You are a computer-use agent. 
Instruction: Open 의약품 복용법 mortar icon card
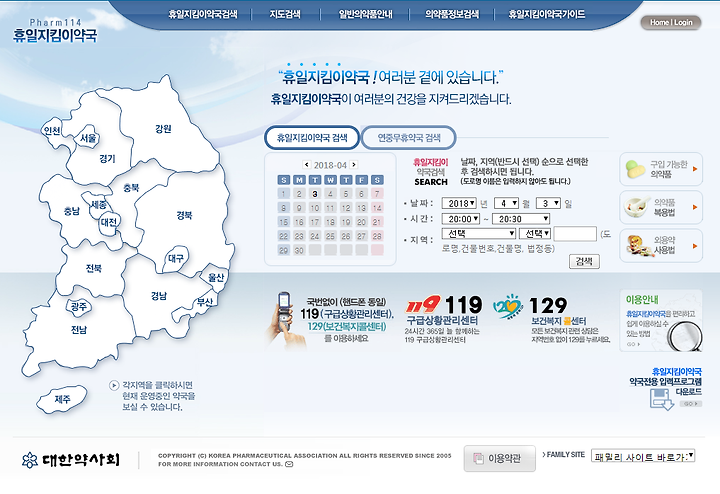point(661,207)
